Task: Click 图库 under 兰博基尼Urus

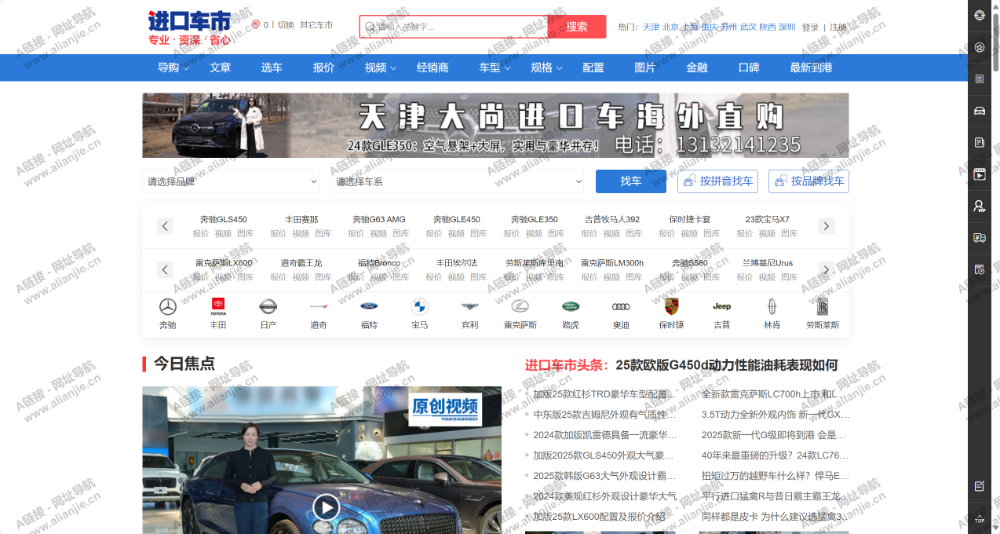Action: tap(790, 277)
